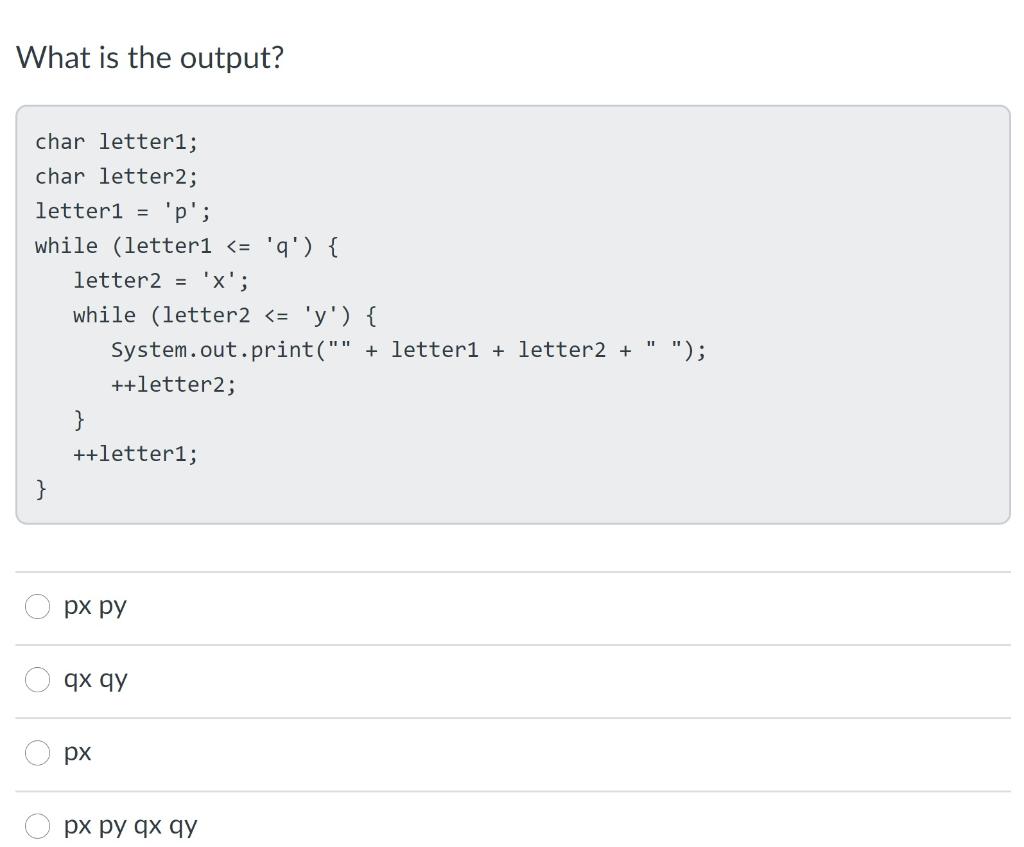The height and width of the screenshot is (847, 1024).
Task: Click the "px py qx qy" answer text
Action: point(131,826)
